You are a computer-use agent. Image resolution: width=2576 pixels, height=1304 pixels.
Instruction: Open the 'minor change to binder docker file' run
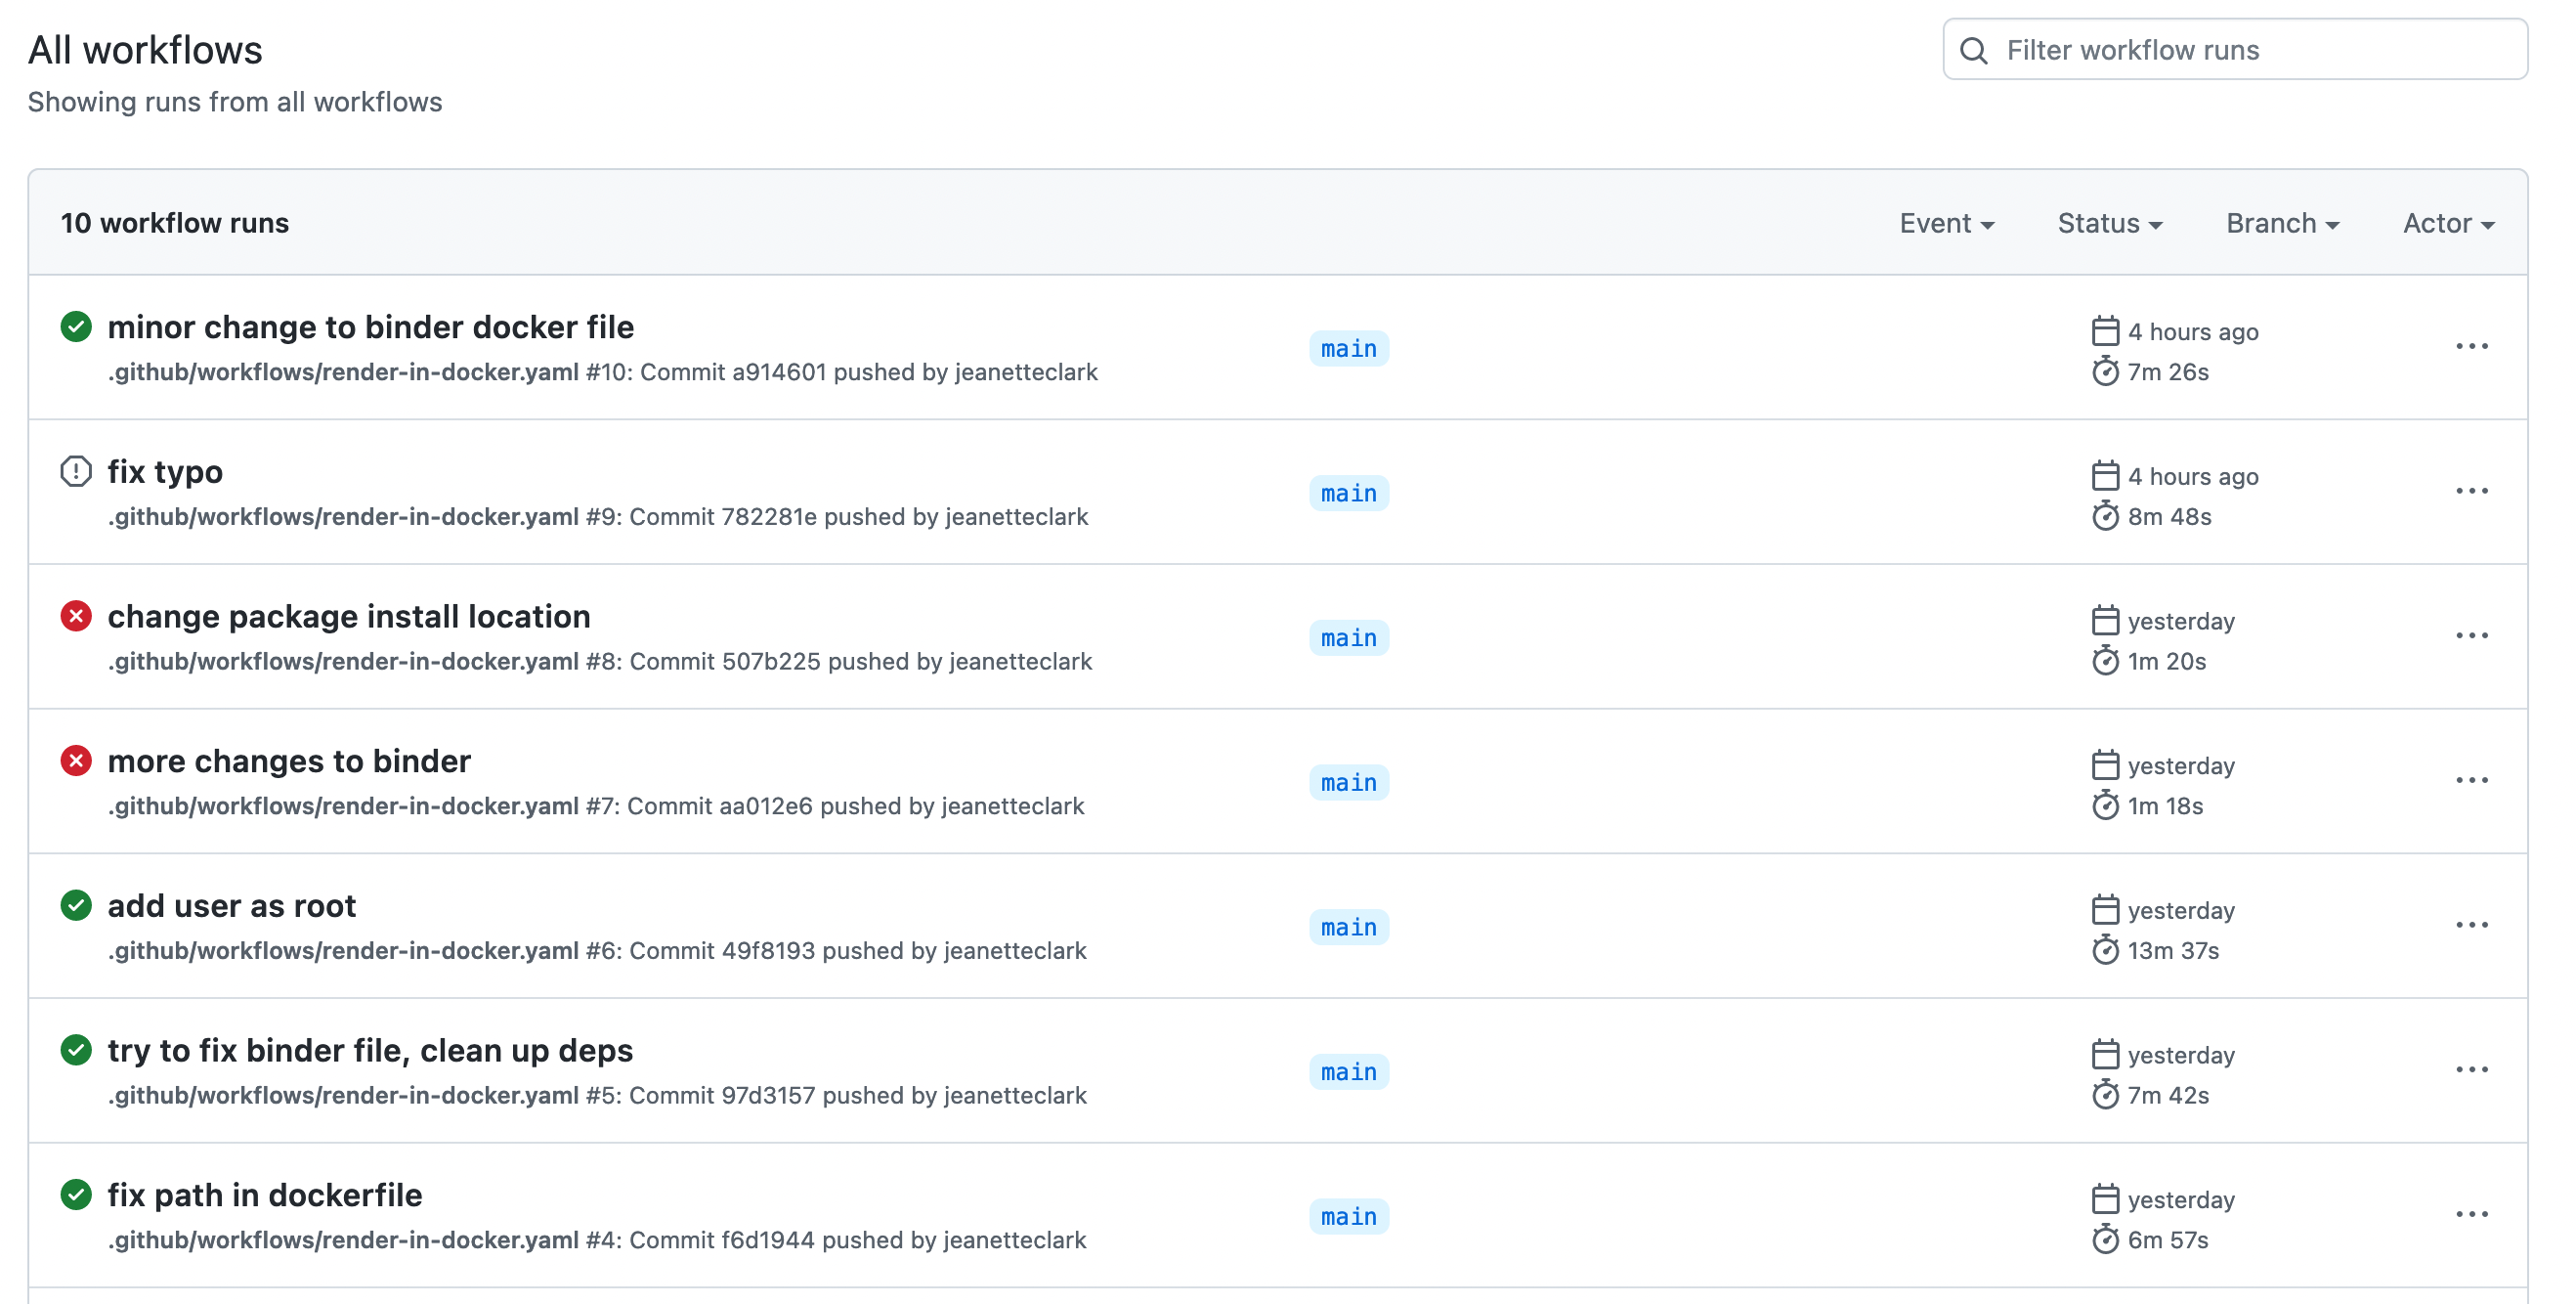(x=370, y=327)
